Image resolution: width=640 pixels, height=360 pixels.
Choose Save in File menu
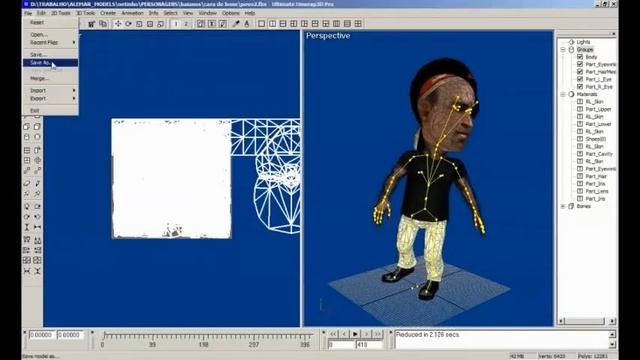click(50, 54)
